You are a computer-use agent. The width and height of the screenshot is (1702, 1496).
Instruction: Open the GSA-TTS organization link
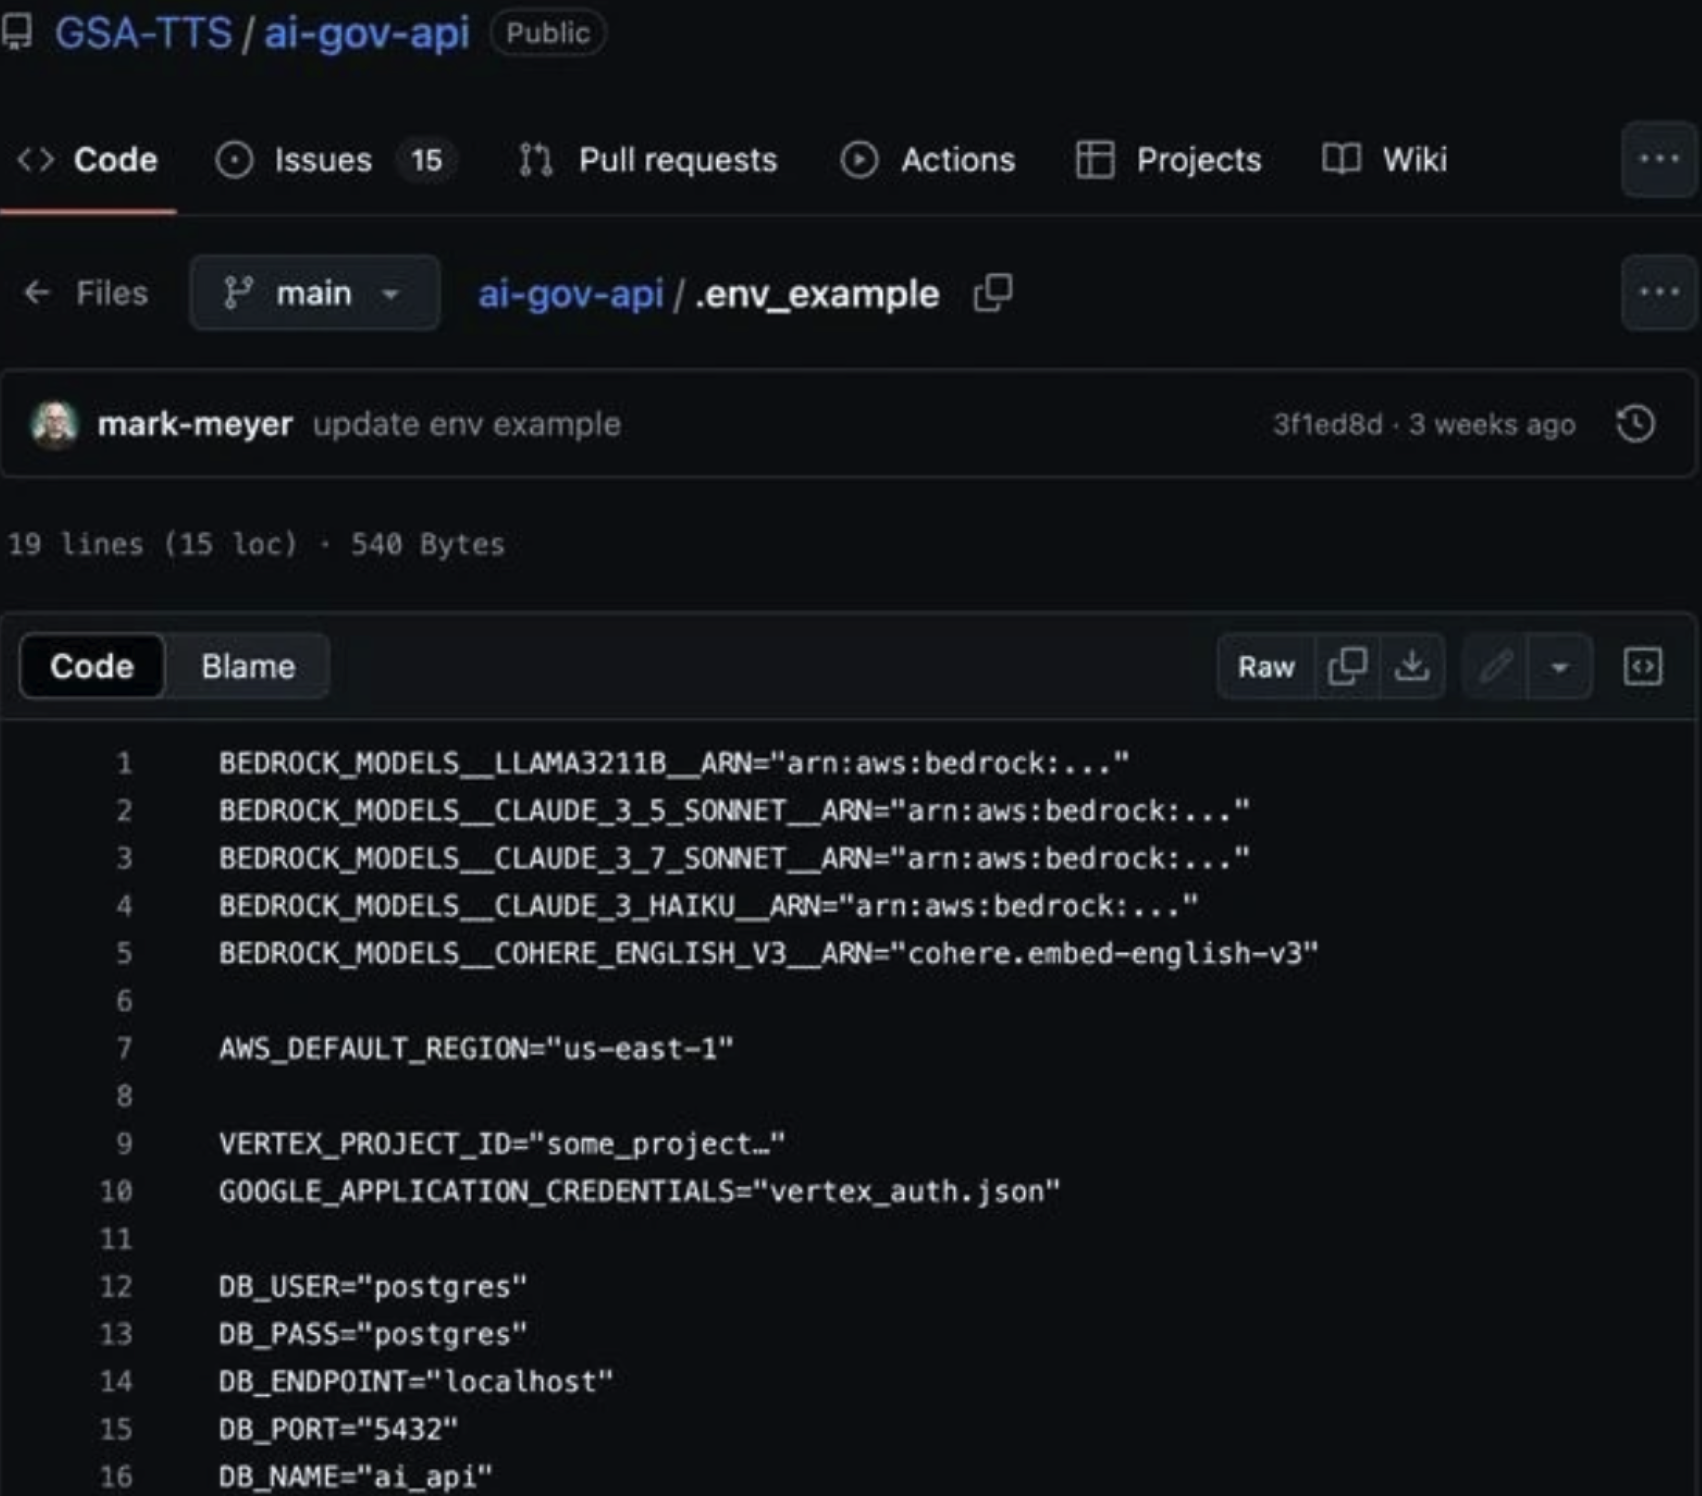(x=143, y=33)
